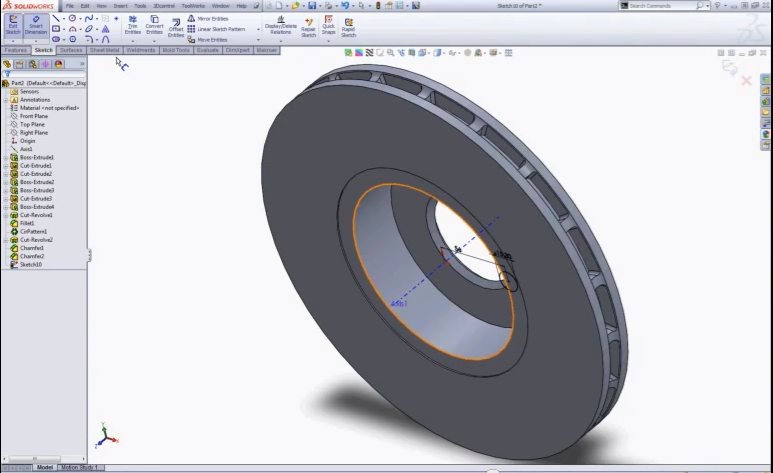
Task: Click Mirror Entities in the ribbon
Action: tap(208, 18)
